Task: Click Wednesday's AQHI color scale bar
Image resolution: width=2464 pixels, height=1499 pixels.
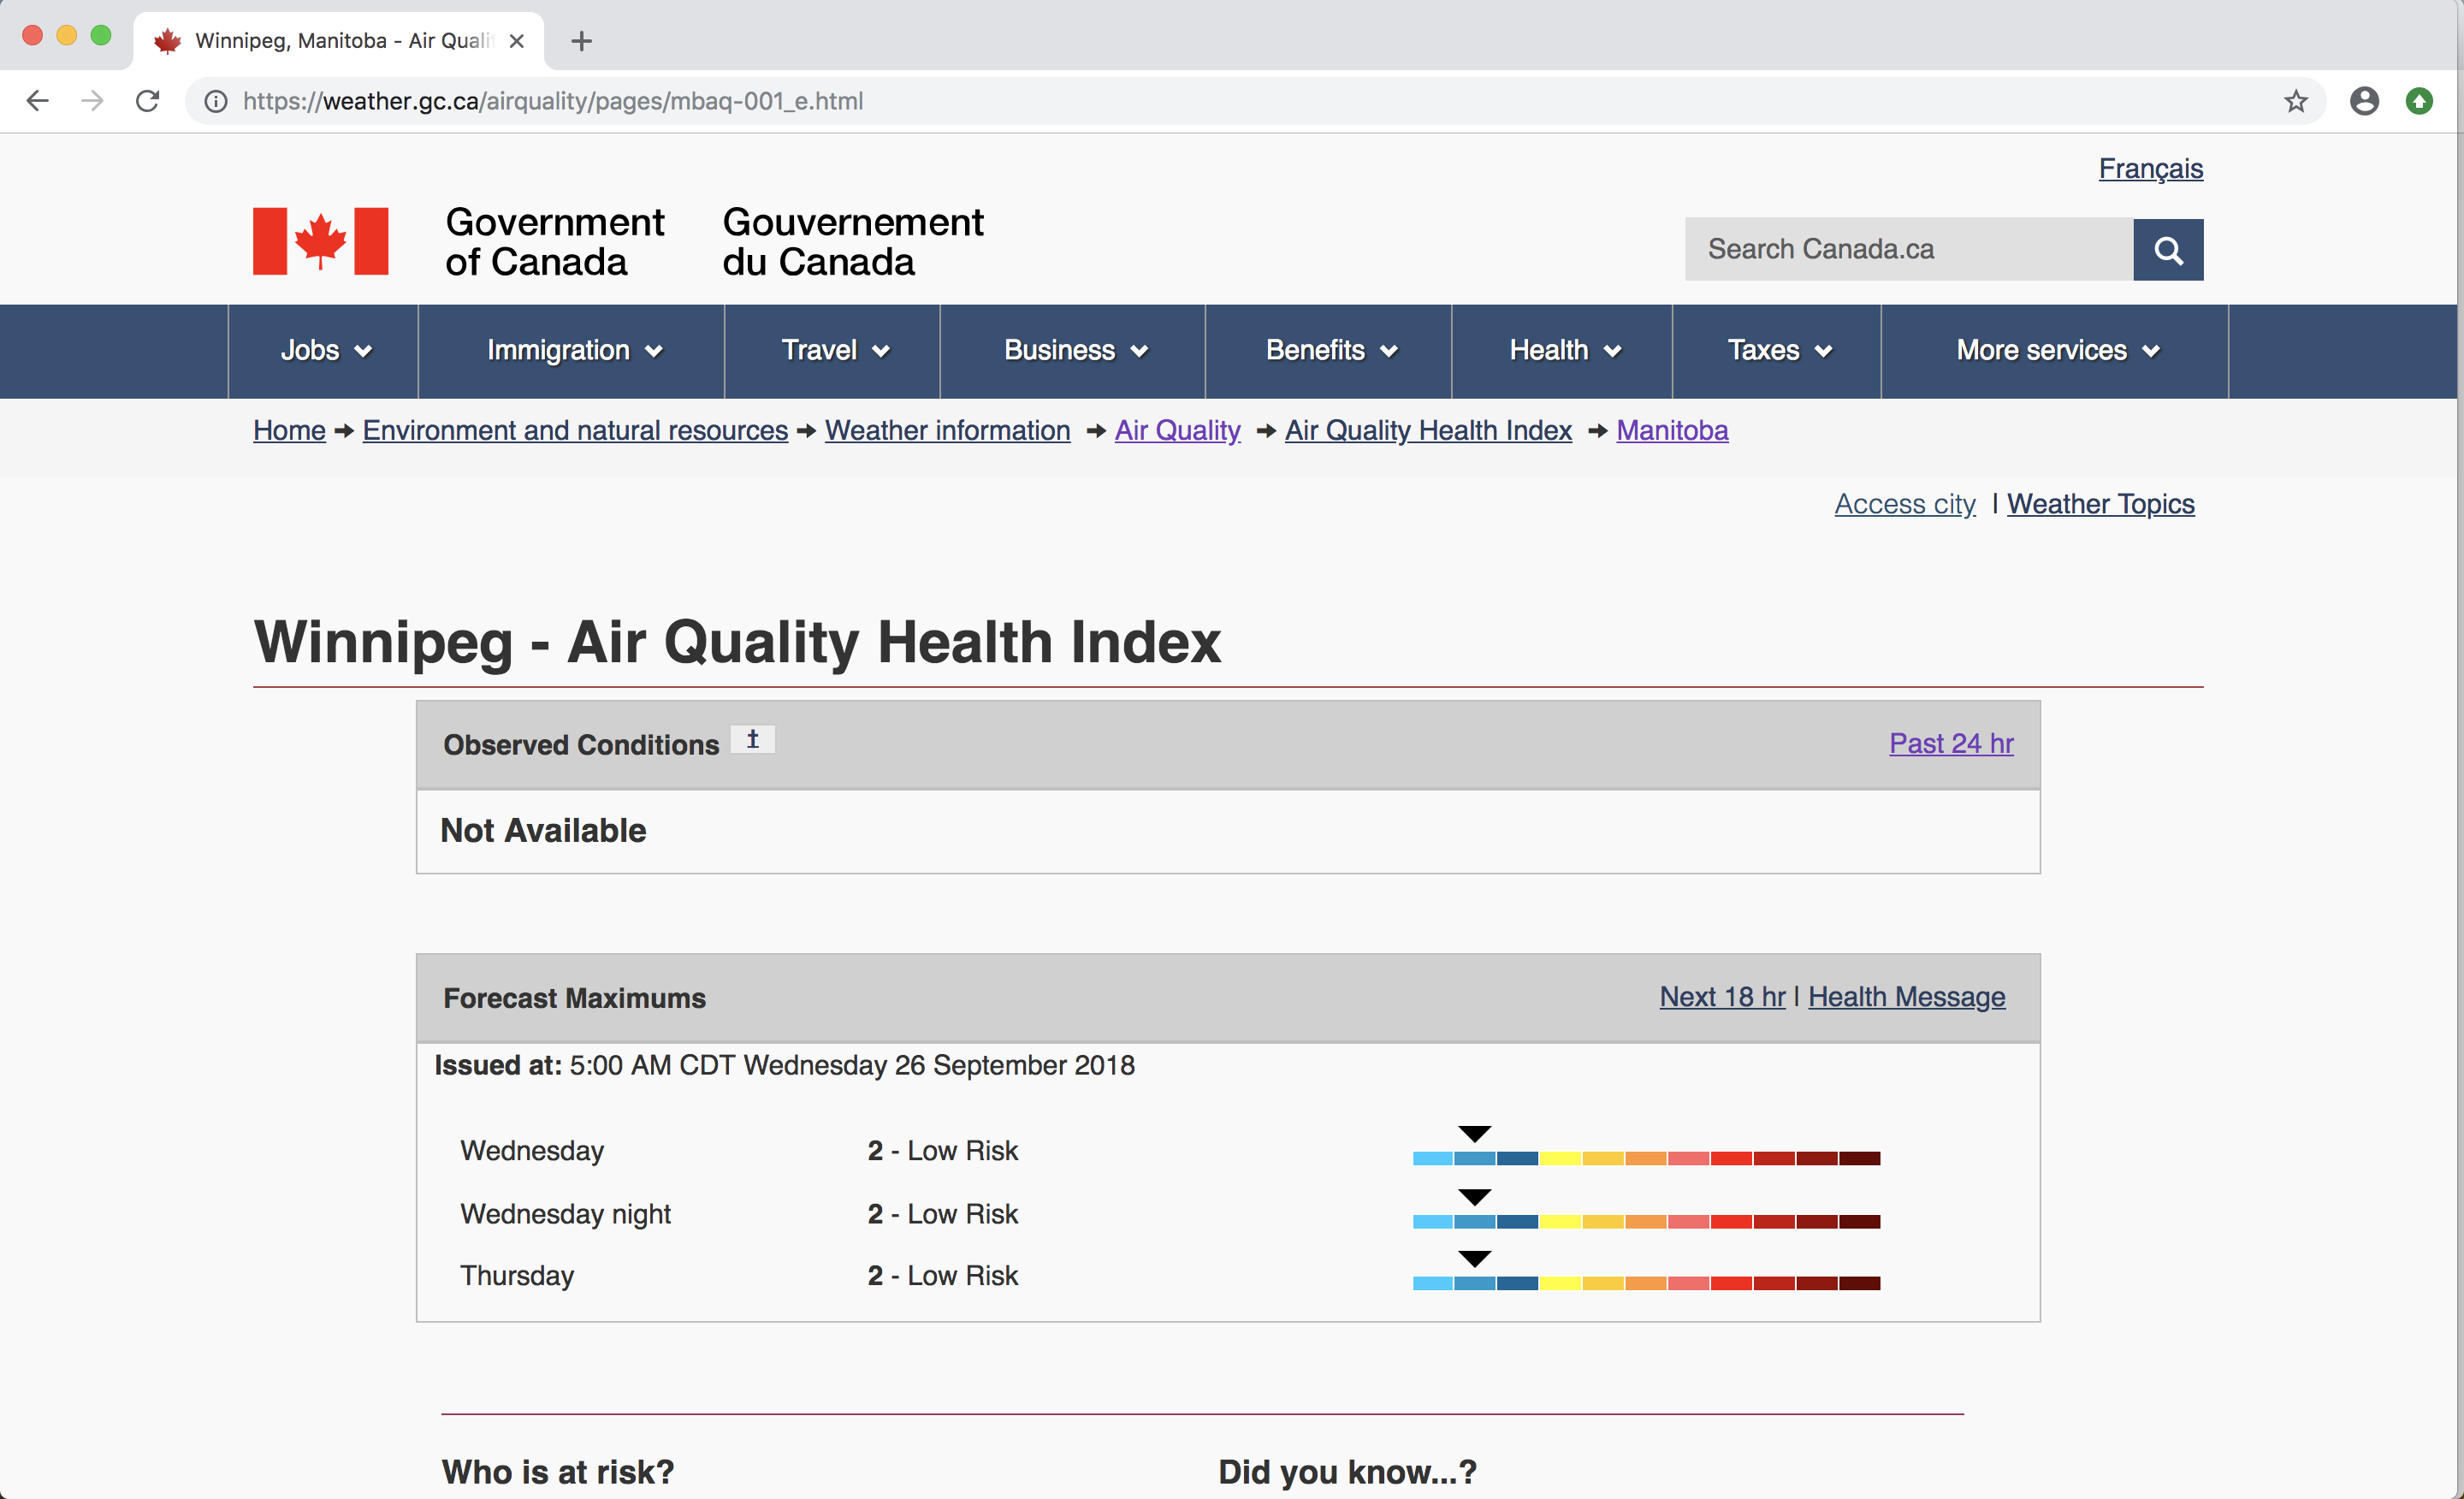Action: 1646,1158
